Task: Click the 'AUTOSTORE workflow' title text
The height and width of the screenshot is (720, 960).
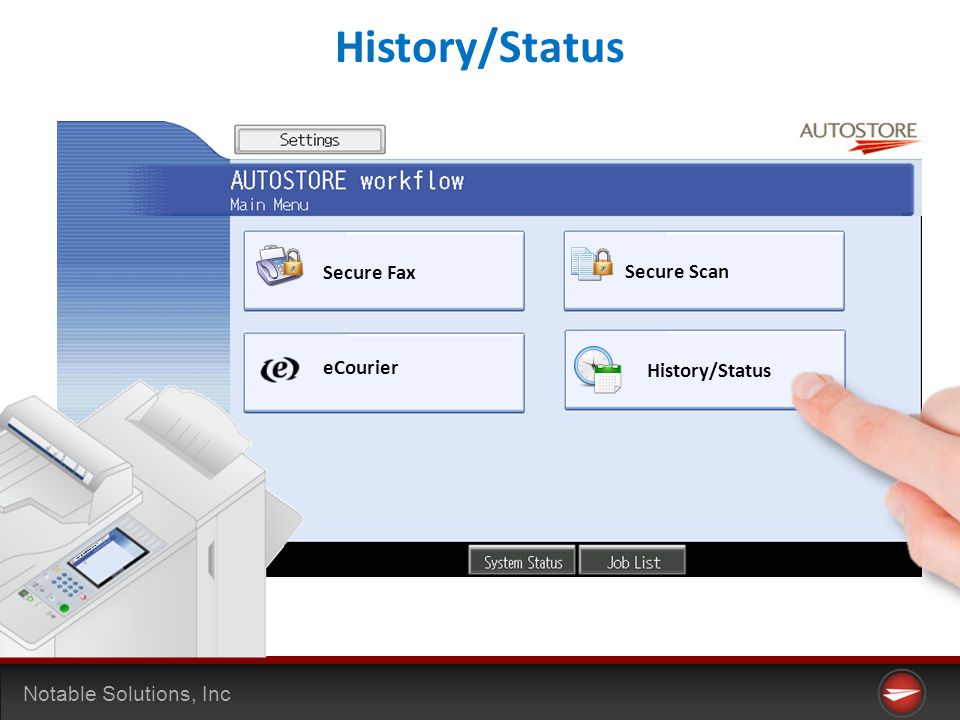Action: point(347,181)
